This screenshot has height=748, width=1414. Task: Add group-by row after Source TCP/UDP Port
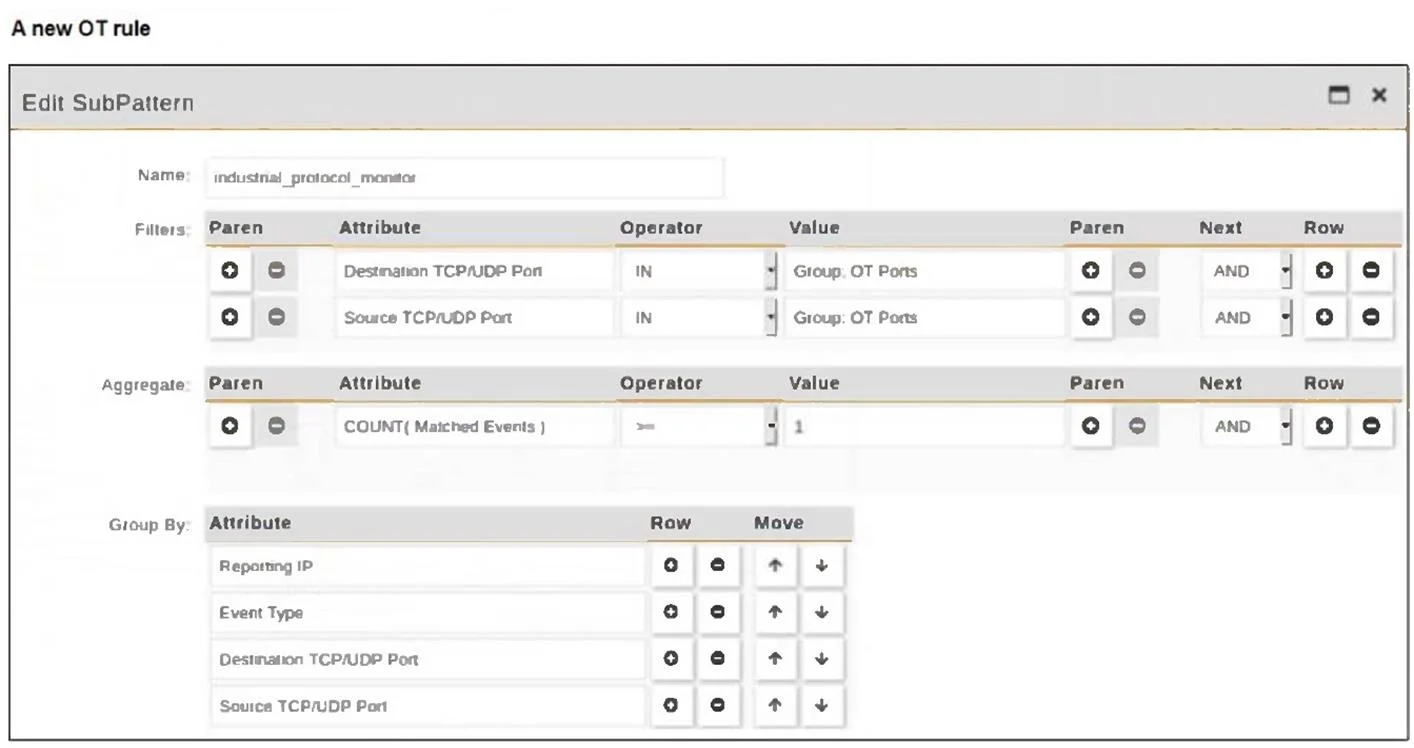tap(672, 705)
